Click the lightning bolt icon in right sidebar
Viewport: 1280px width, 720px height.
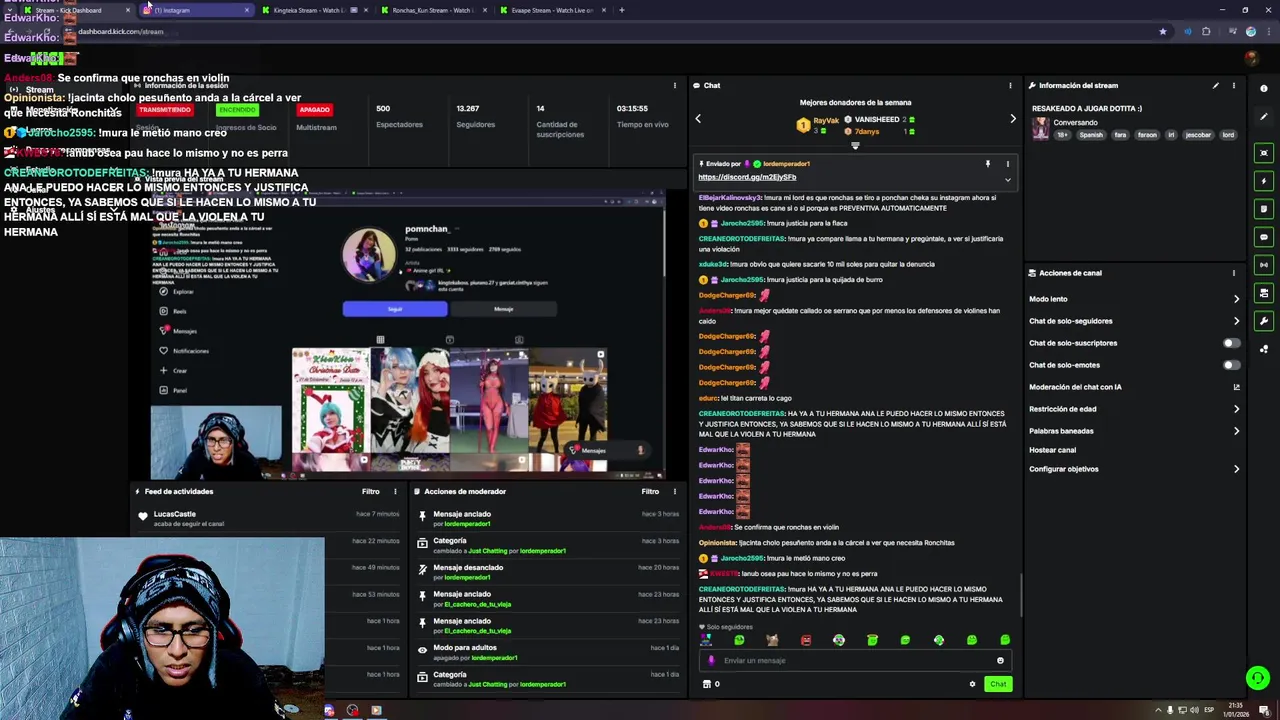click(1264, 181)
